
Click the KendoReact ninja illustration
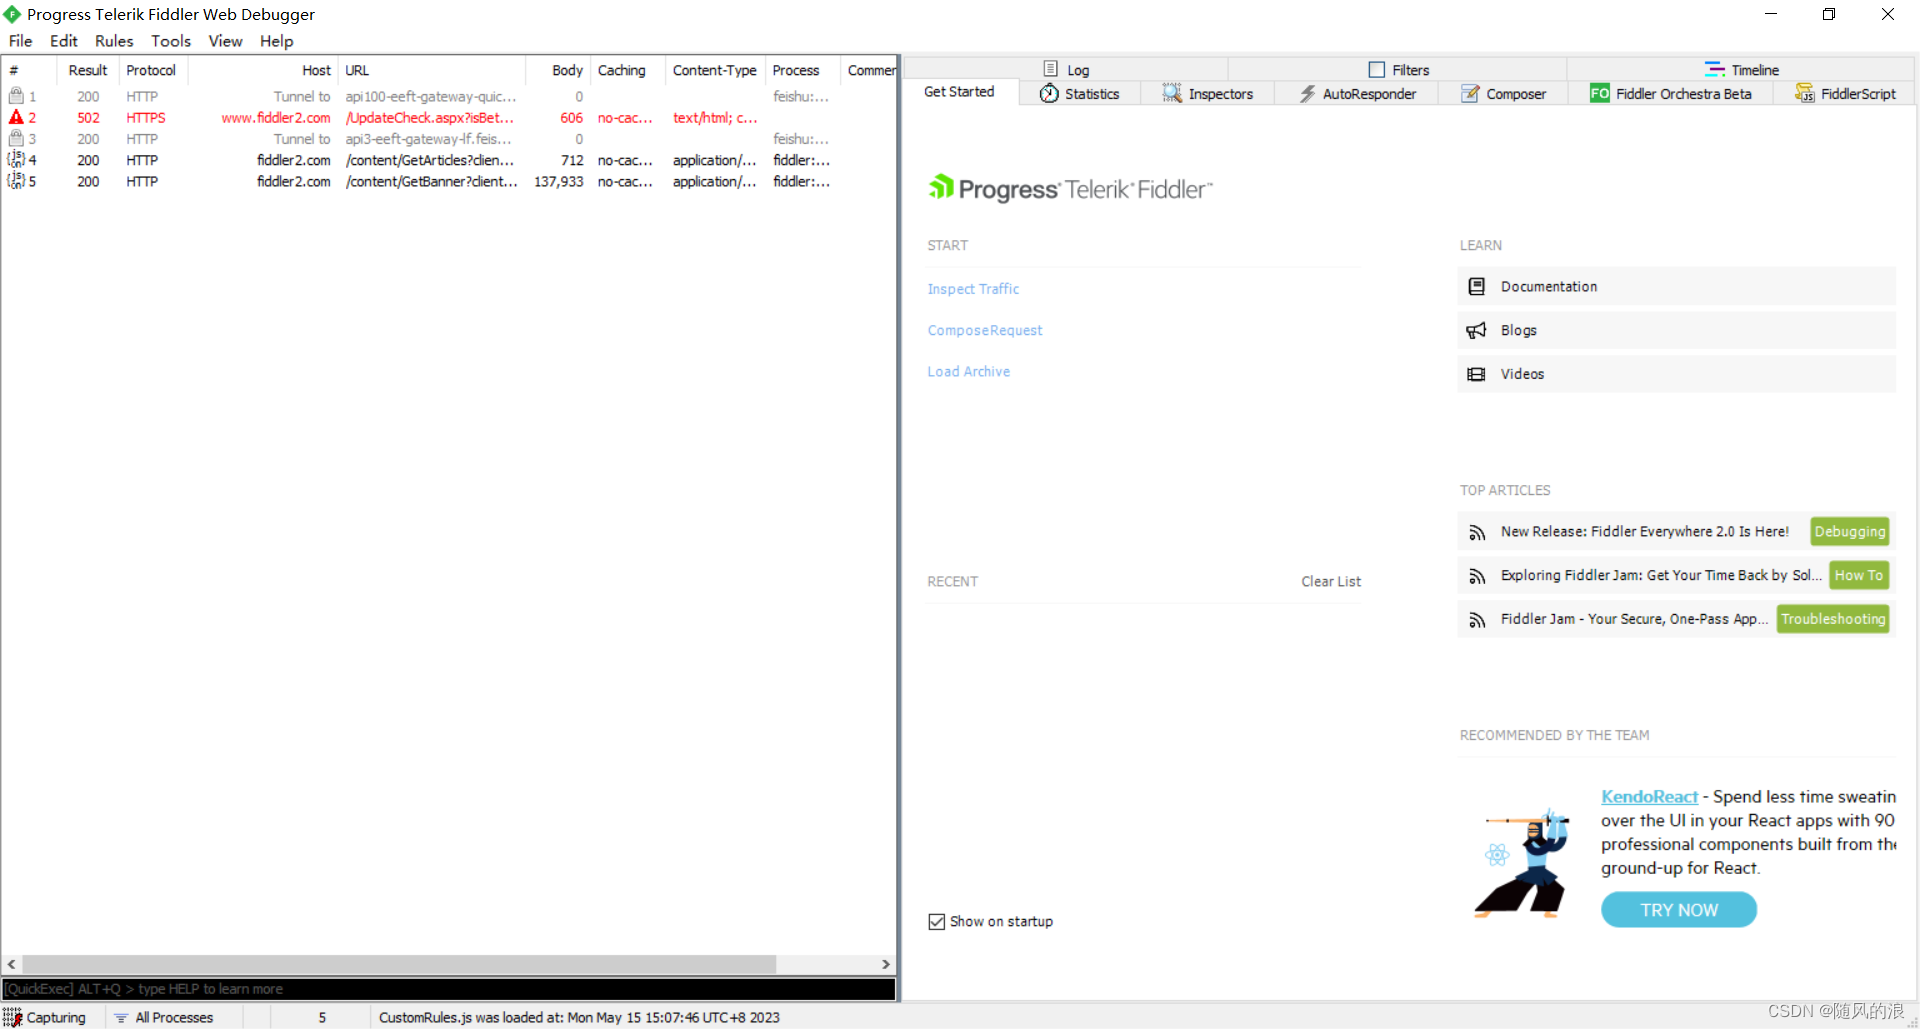coord(1524,863)
